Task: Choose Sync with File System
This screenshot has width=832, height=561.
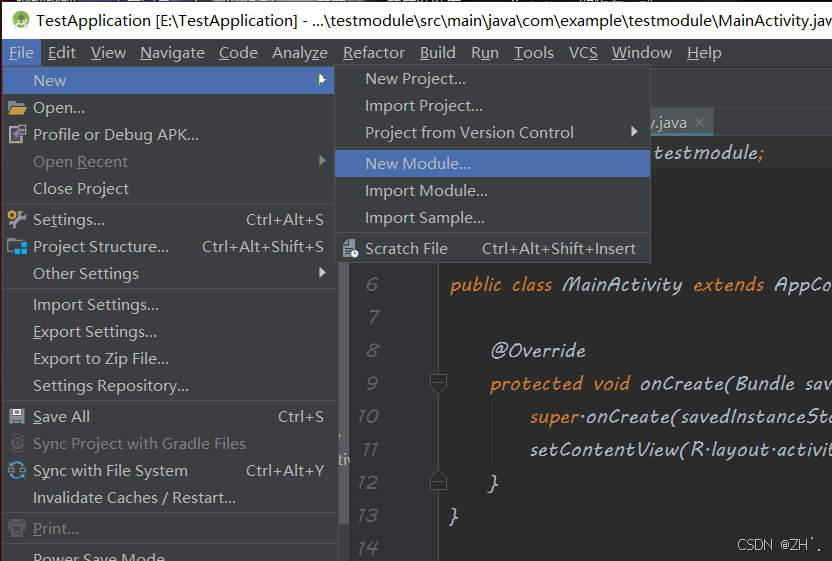Action: coord(169,470)
